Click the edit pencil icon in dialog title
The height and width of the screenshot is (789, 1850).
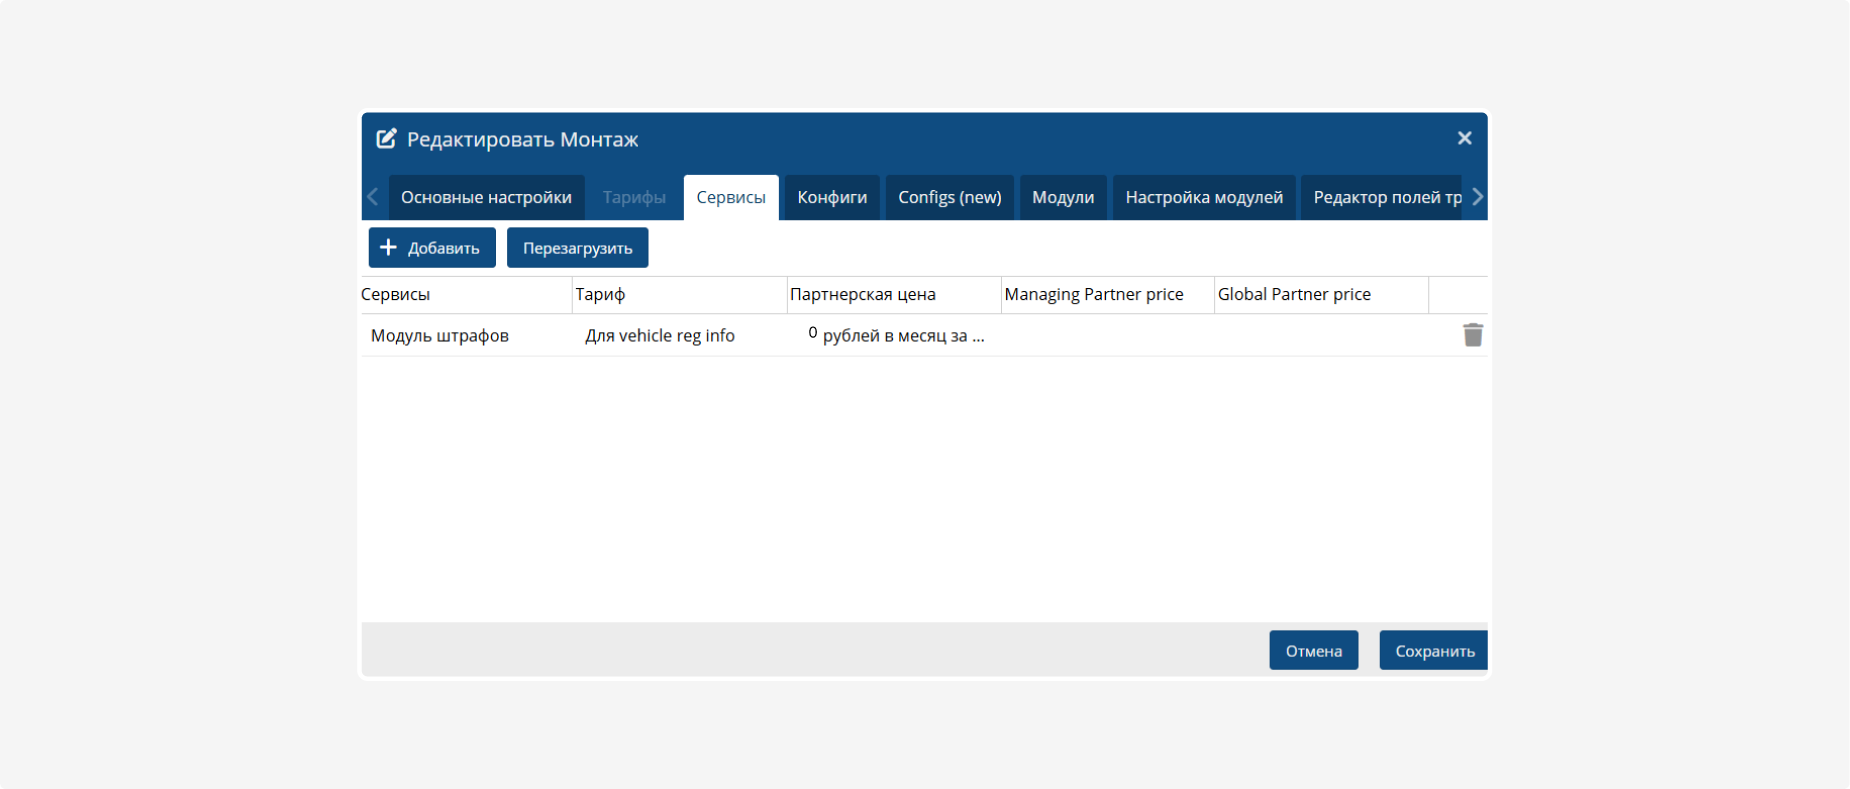[386, 139]
